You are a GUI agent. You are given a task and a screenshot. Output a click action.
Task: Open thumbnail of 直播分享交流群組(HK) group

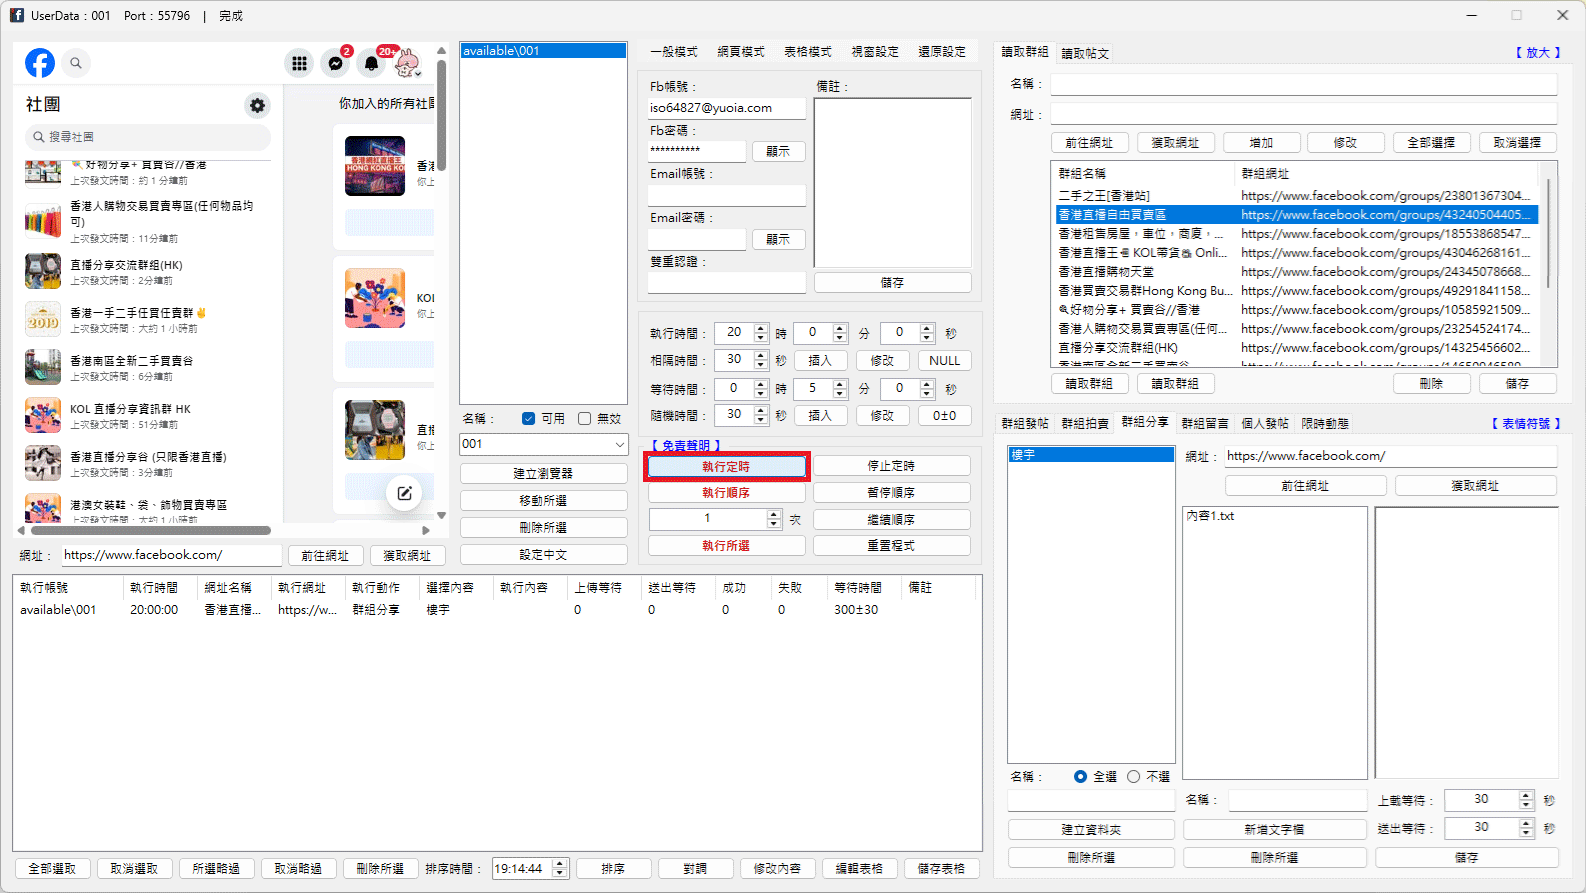point(43,271)
